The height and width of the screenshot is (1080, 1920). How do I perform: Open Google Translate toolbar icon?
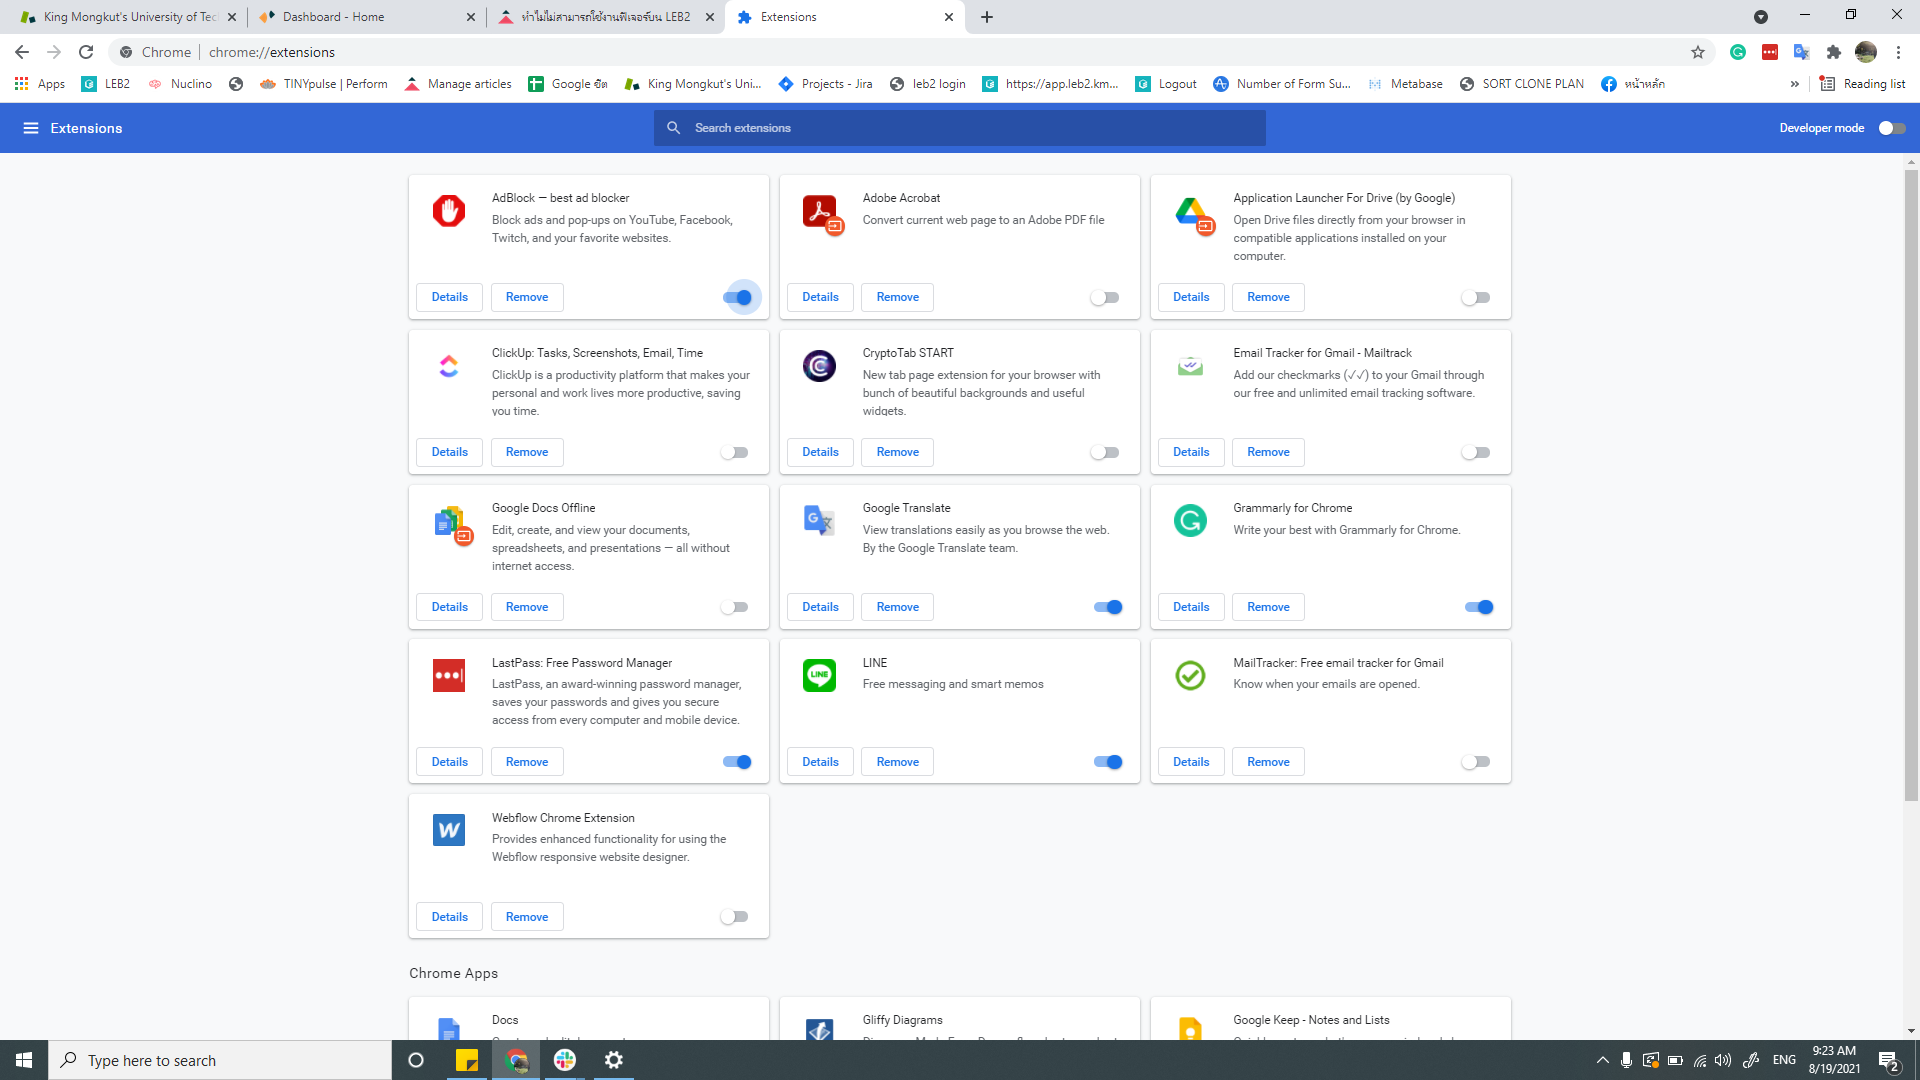click(1802, 52)
